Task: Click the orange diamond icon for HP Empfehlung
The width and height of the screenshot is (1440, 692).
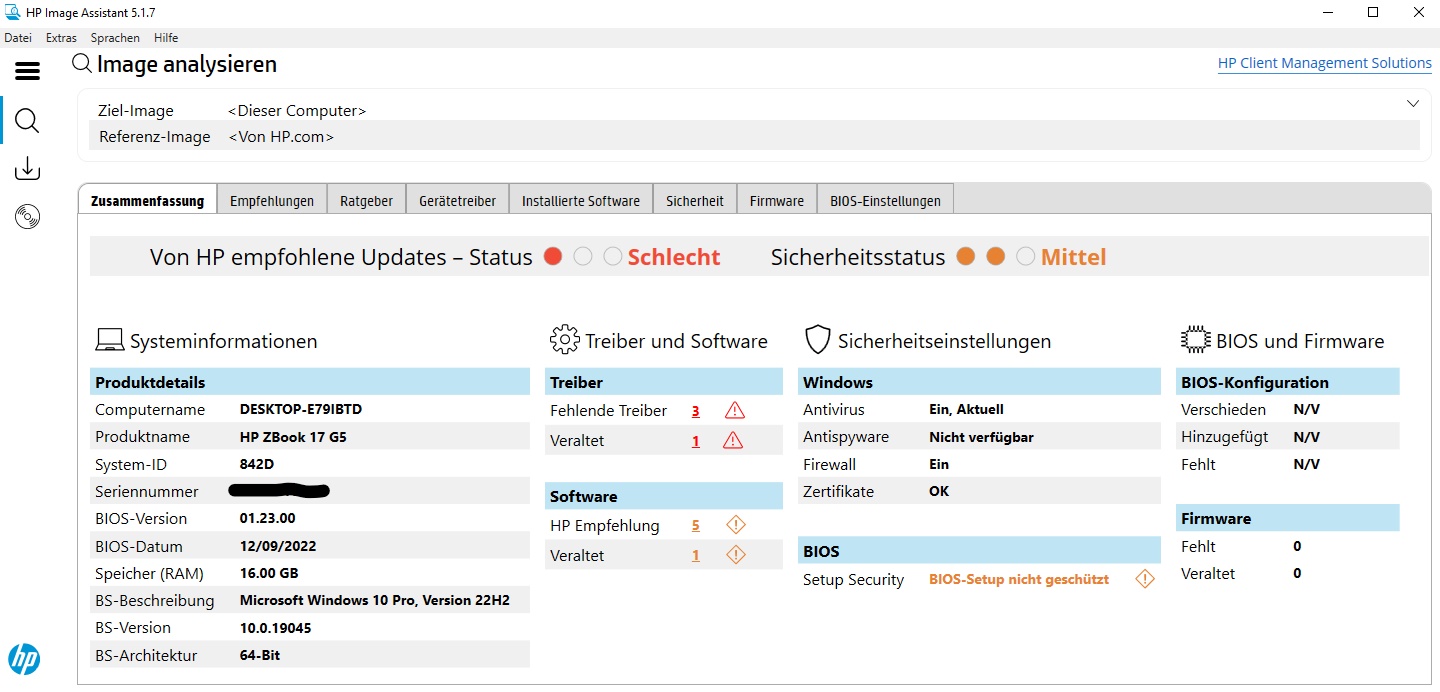Action: coord(736,525)
